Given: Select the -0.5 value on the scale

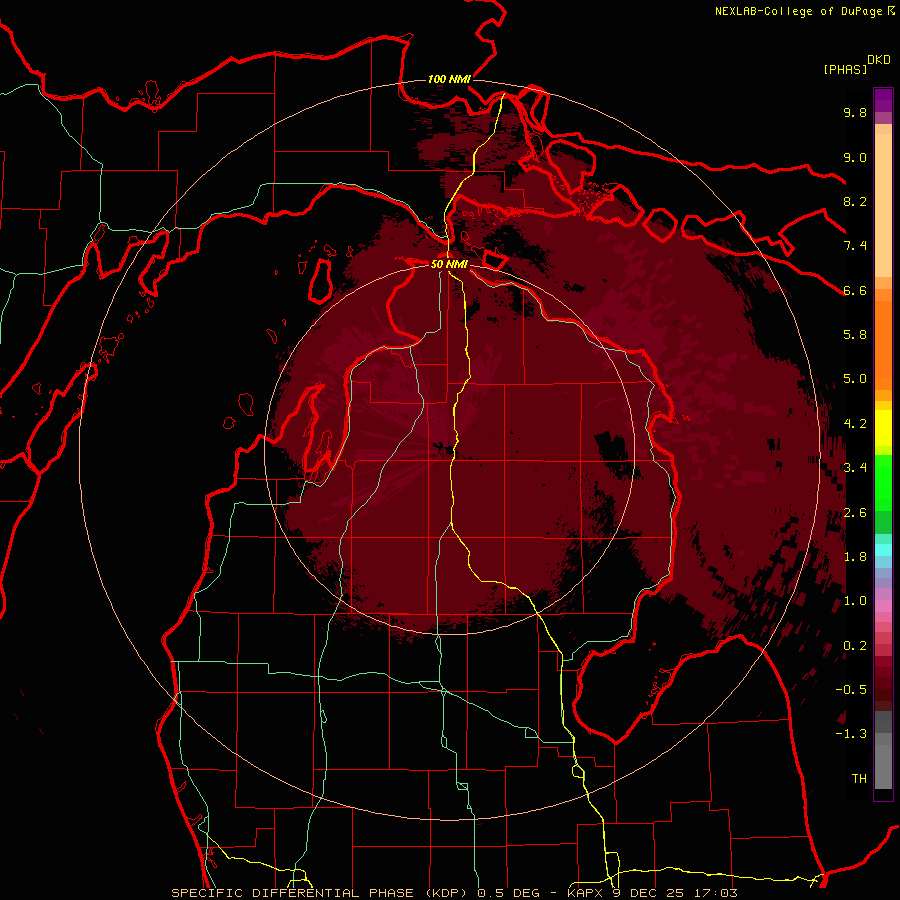Looking at the screenshot, I should 851,690.
